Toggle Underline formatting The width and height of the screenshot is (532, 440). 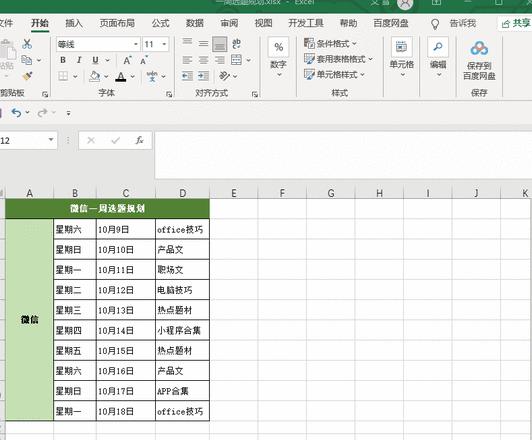coord(95,60)
